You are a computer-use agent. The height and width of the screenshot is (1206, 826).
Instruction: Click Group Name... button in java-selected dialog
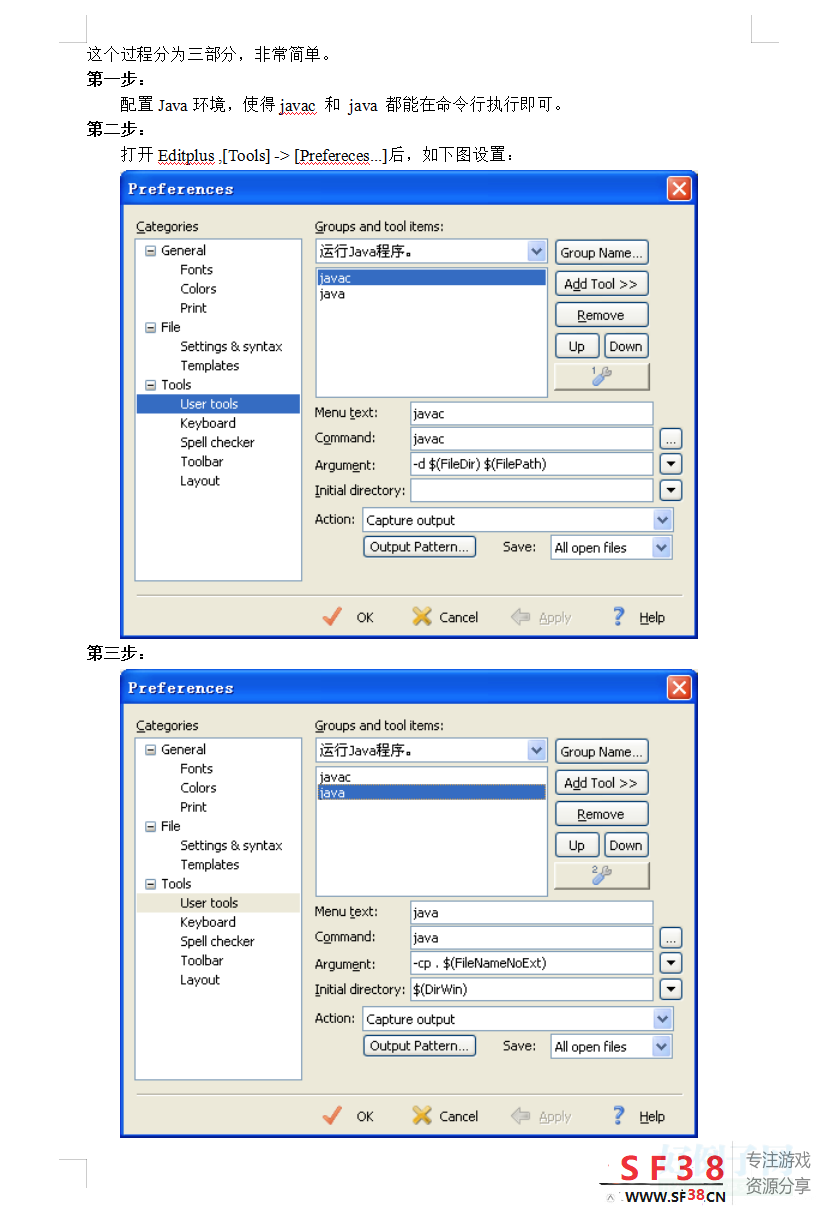pyautogui.click(x=601, y=752)
